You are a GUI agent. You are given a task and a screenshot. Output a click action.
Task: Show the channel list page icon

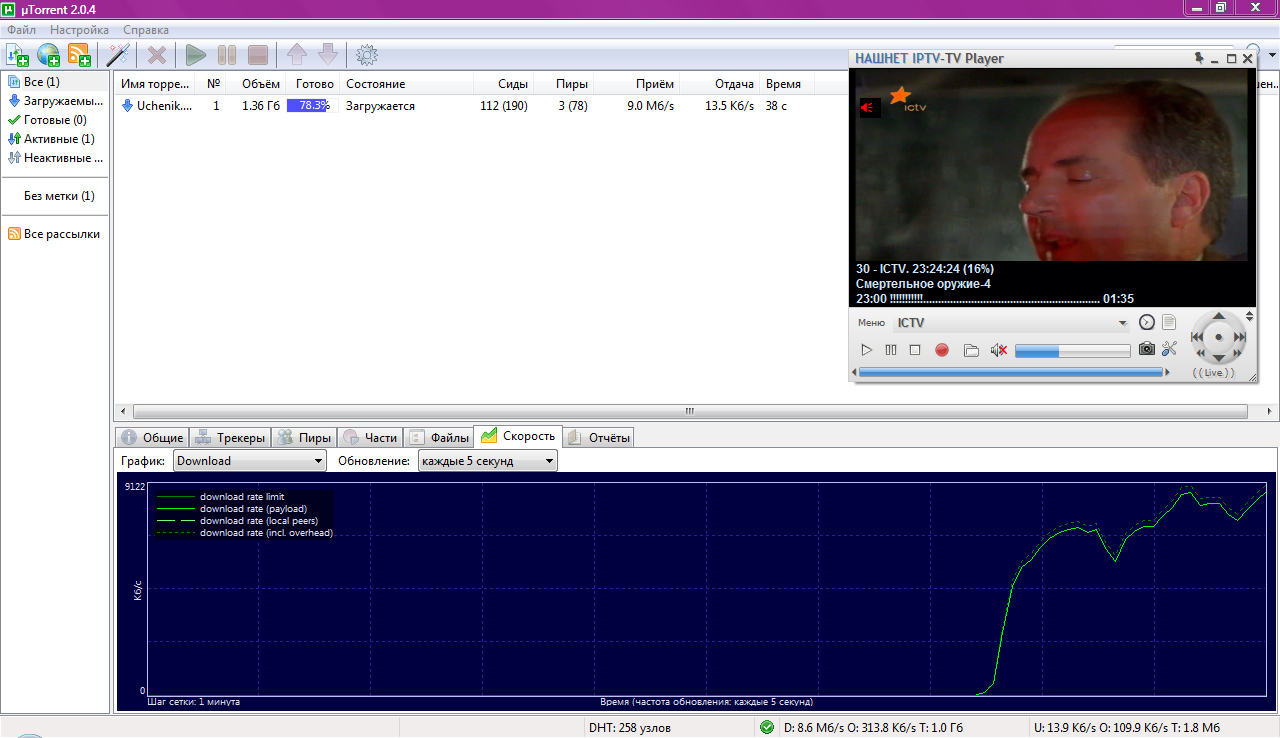(x=1168, y=322)
